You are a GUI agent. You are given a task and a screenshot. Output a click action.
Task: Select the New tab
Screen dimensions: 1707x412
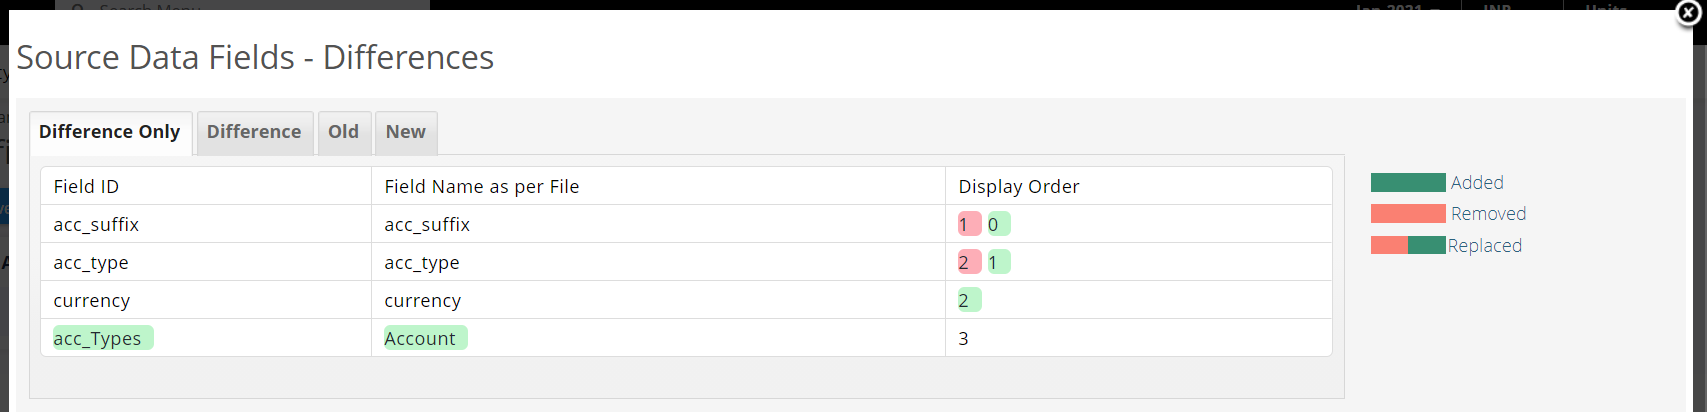pos(405,132)
